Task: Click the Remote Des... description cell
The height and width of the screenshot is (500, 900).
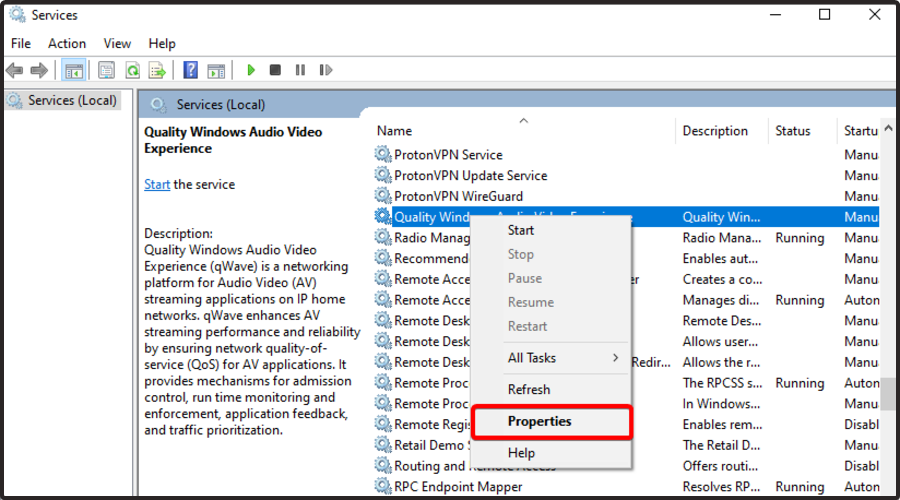Action: pos(721,320)
